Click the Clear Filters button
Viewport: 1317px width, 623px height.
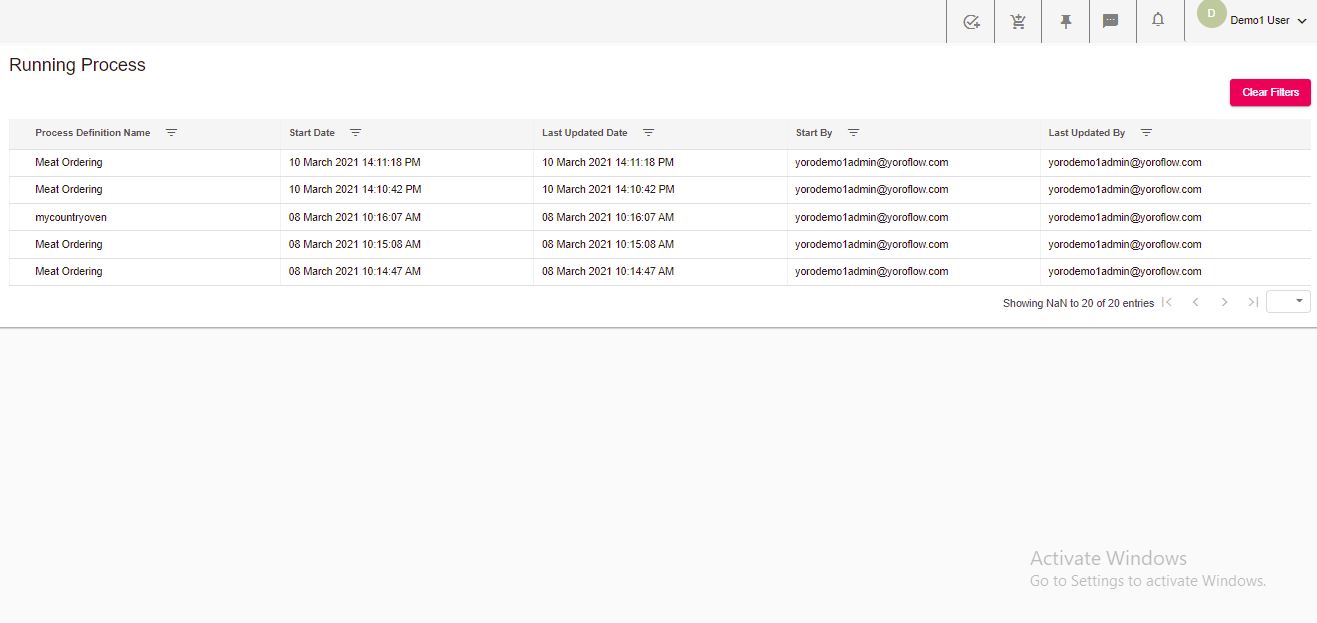1270,92
